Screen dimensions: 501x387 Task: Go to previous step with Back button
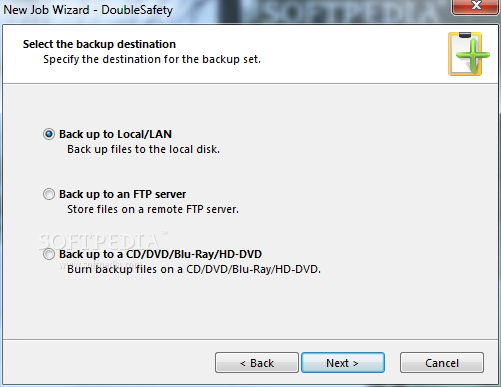257,362
